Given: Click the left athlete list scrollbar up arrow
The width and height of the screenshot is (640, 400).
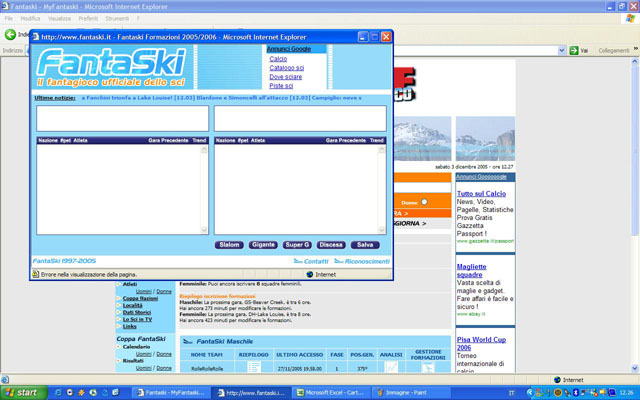Looking at the screenshot, I should (204, 150).
